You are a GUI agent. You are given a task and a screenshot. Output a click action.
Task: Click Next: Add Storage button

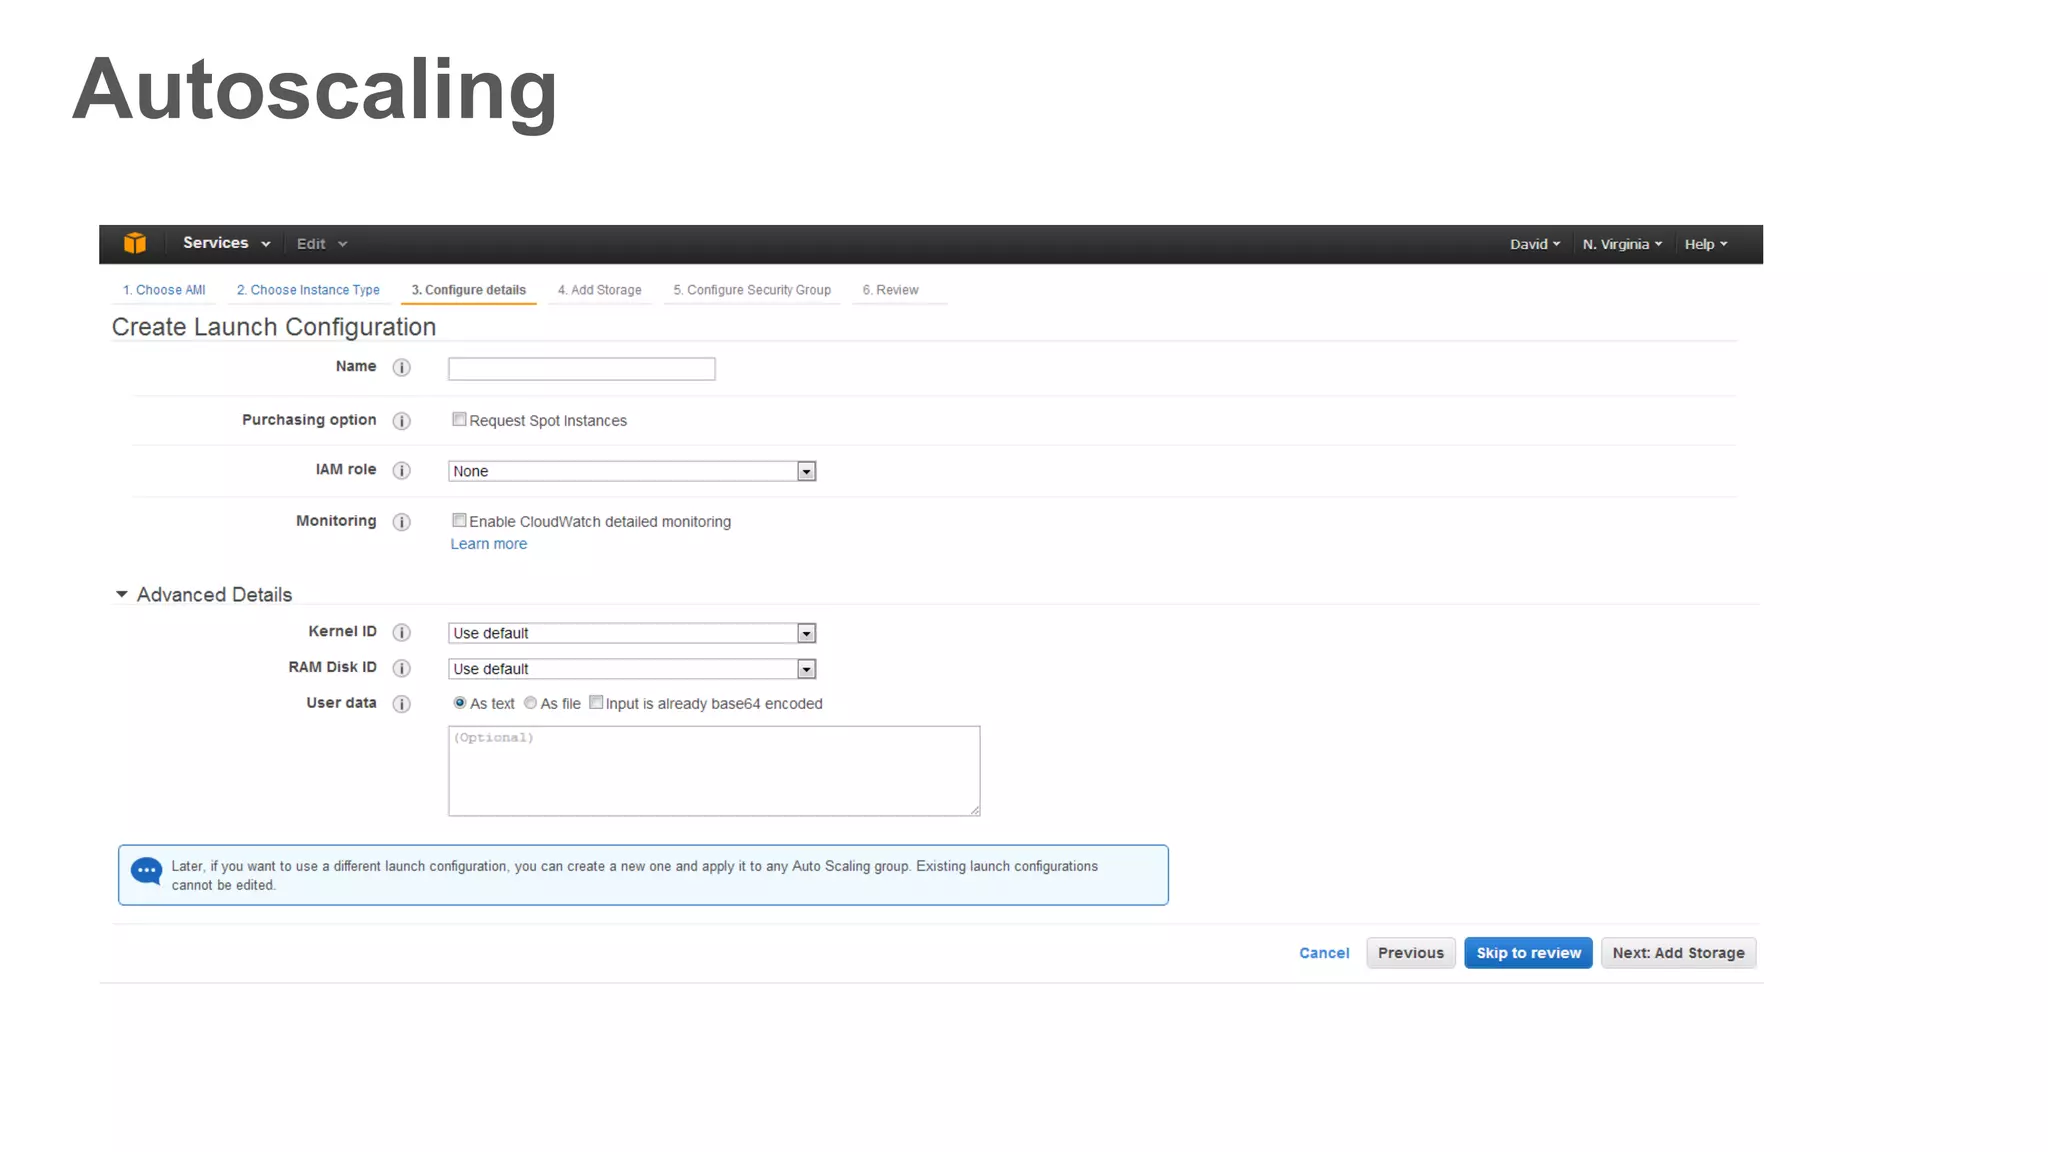point(1678,953)
